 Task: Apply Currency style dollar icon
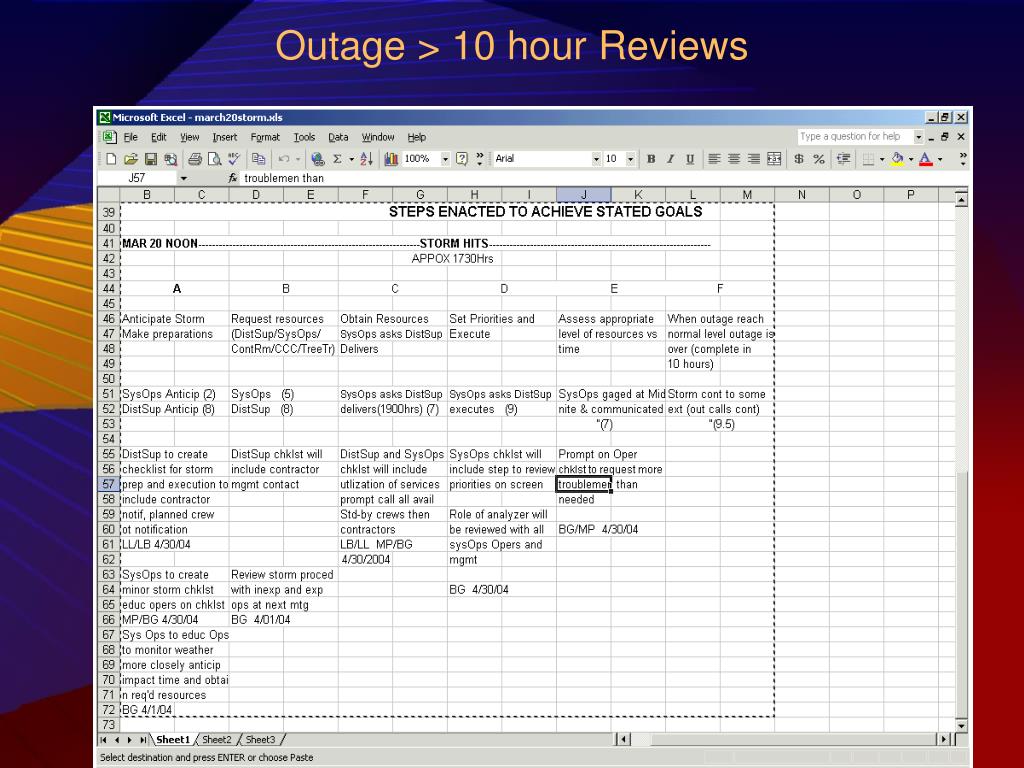799,159
